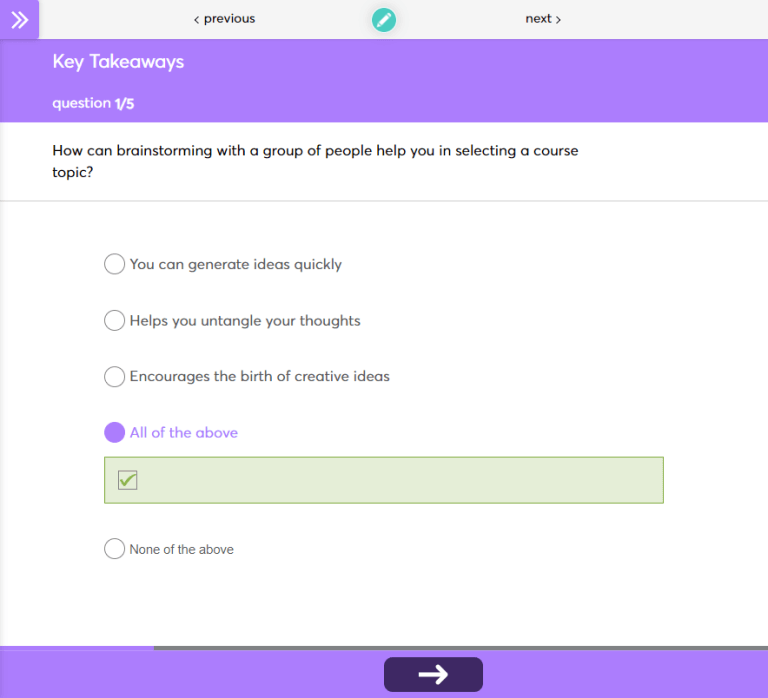Choose "Encourages the birth of creative ideas"

pos(115,376)
